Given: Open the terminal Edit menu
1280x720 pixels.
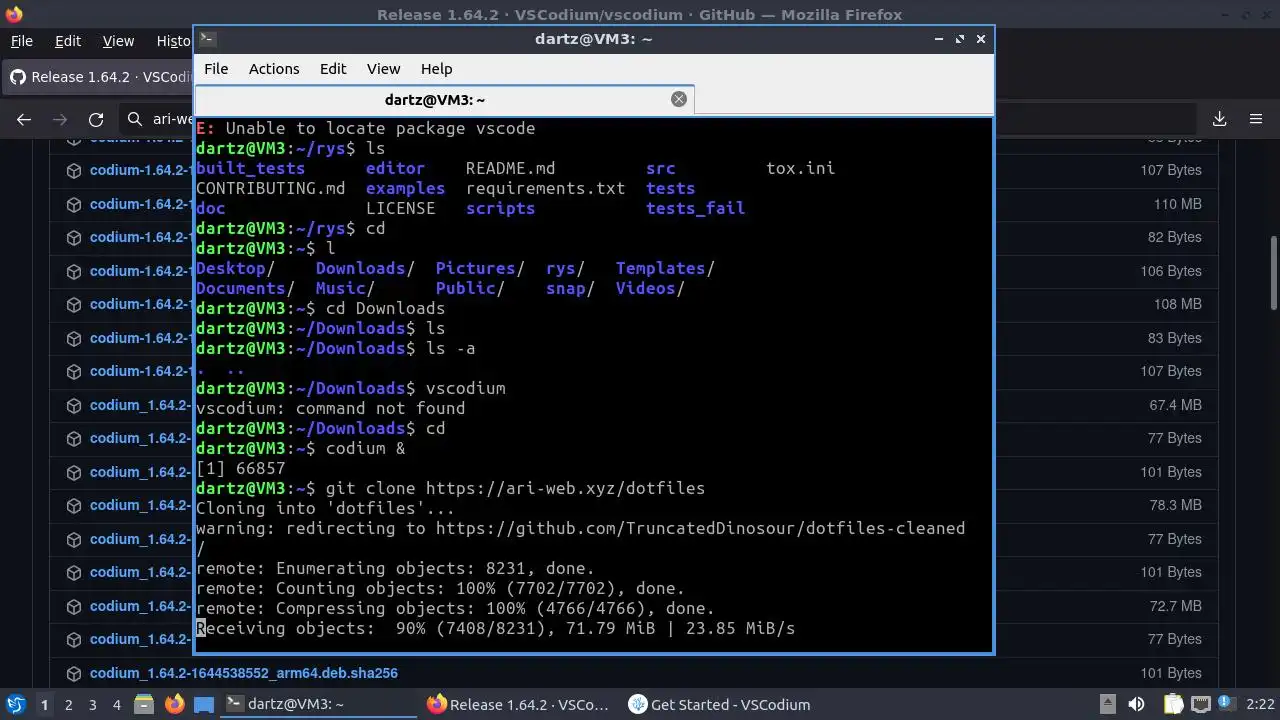Looking at the screenshot, I should (x=333, y=69).
